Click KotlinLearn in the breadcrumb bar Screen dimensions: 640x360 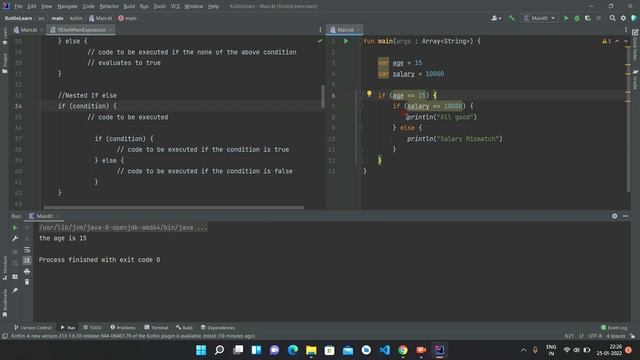(x=18, y=18)
